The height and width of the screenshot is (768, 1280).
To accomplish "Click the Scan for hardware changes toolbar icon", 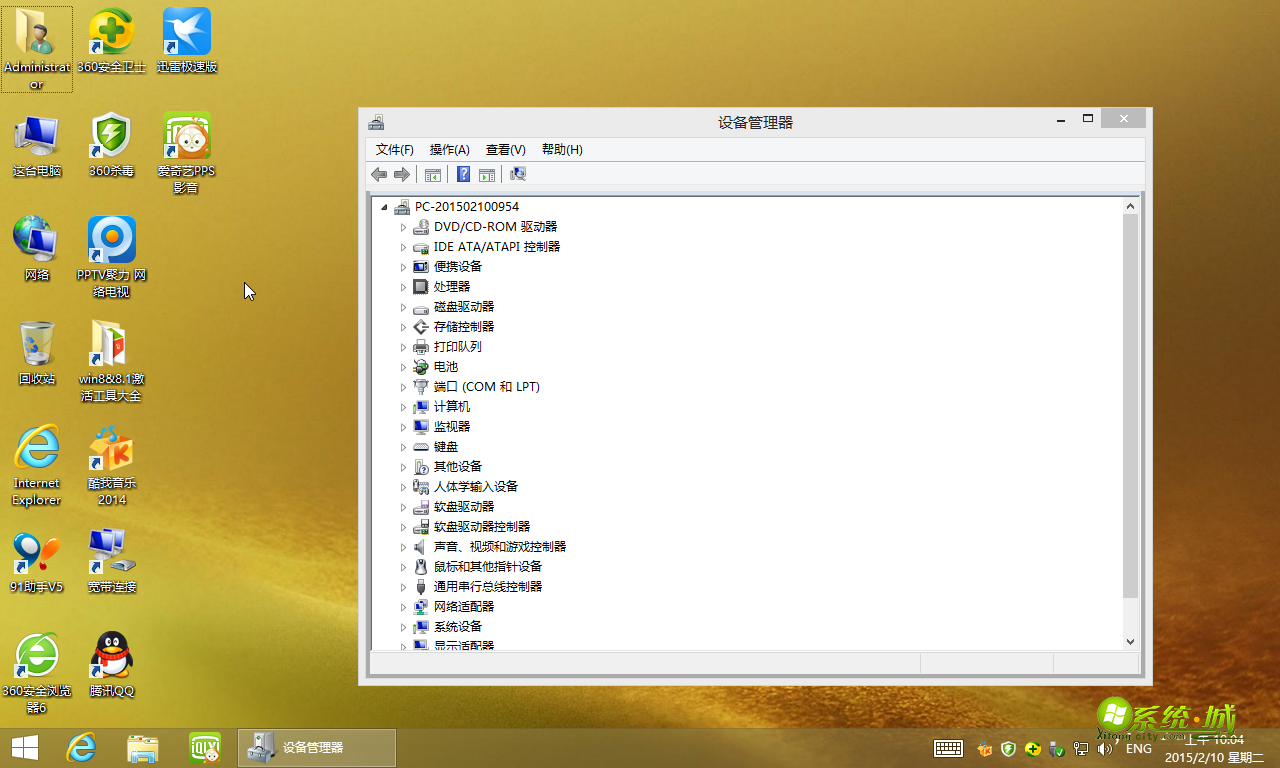I will tap(518, 174).
